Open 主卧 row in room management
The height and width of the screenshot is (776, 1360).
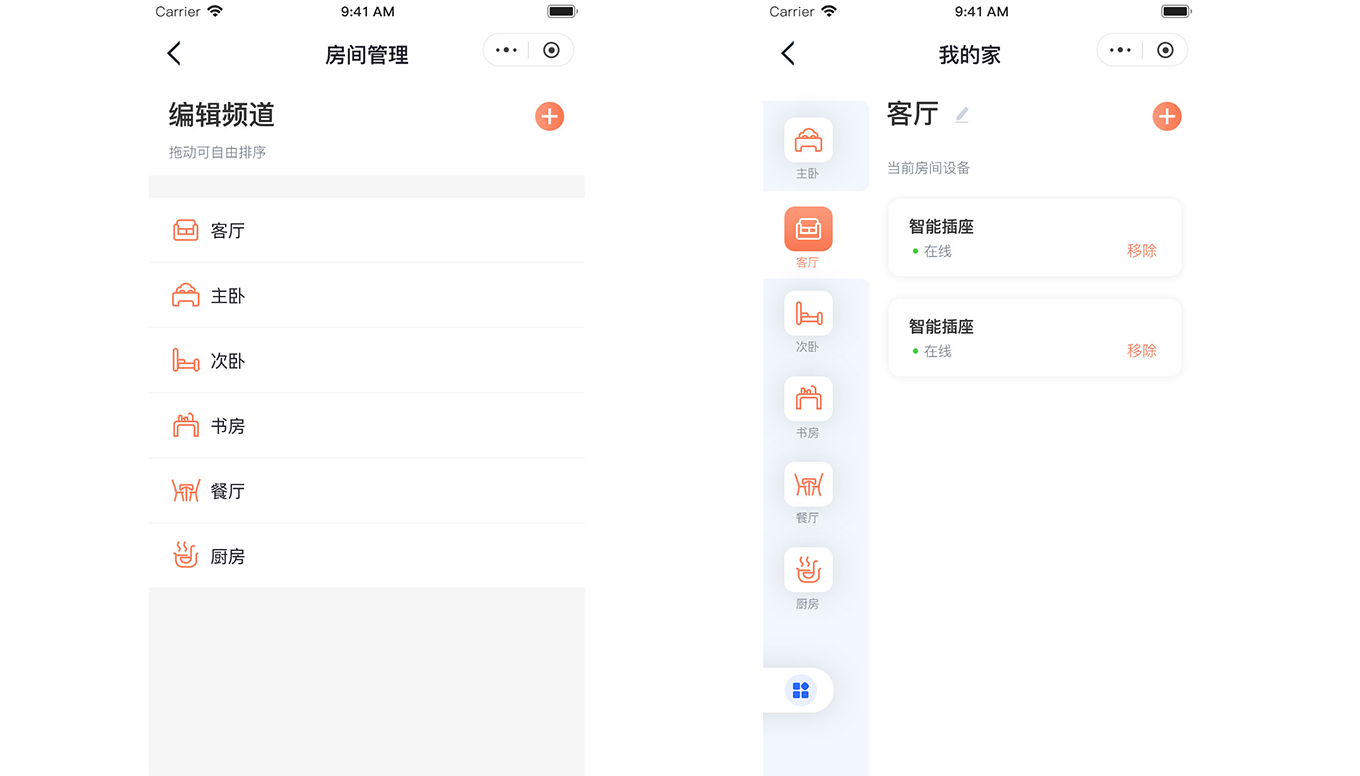click(x=367, y=296)
